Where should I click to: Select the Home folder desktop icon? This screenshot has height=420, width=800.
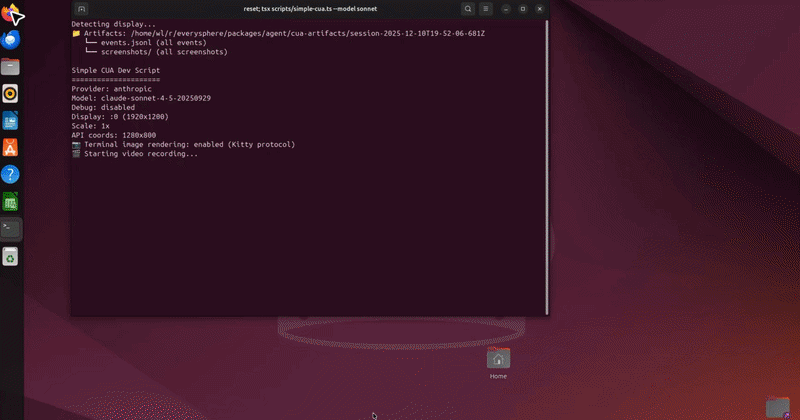point(498,364)
